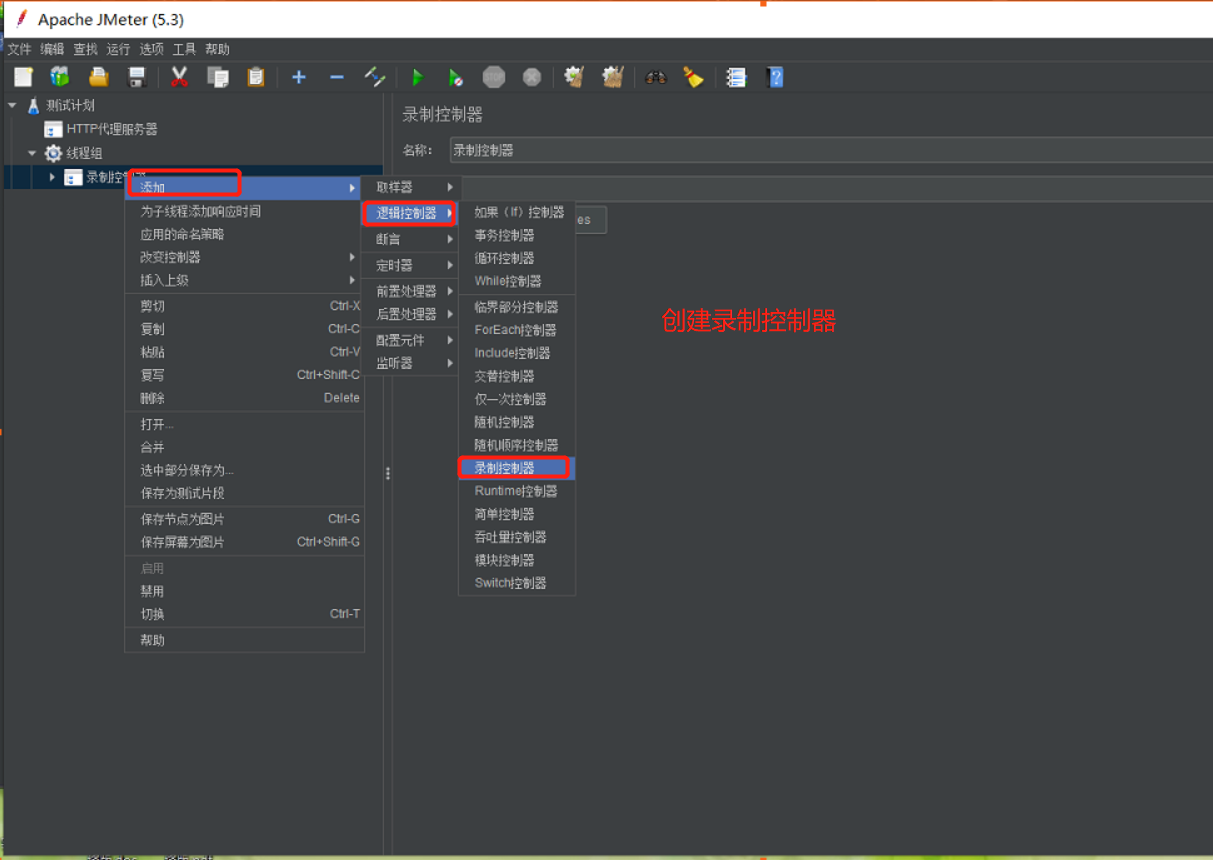Click the Stop test icon

[494, 77]
